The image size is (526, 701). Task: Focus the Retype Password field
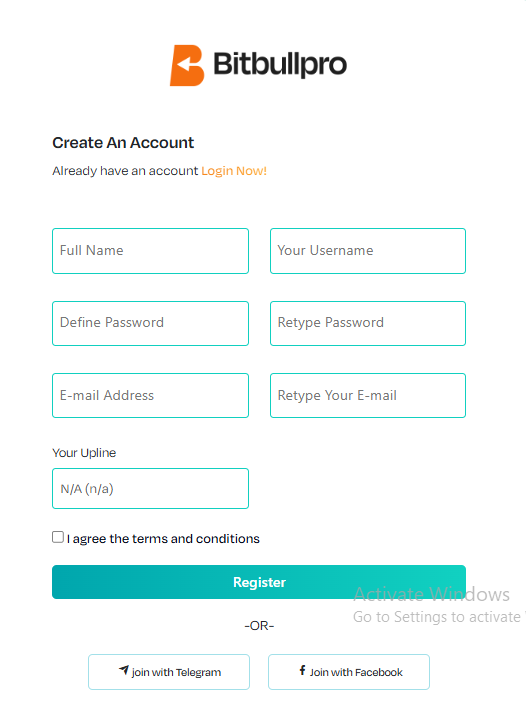tap(368, 323)
